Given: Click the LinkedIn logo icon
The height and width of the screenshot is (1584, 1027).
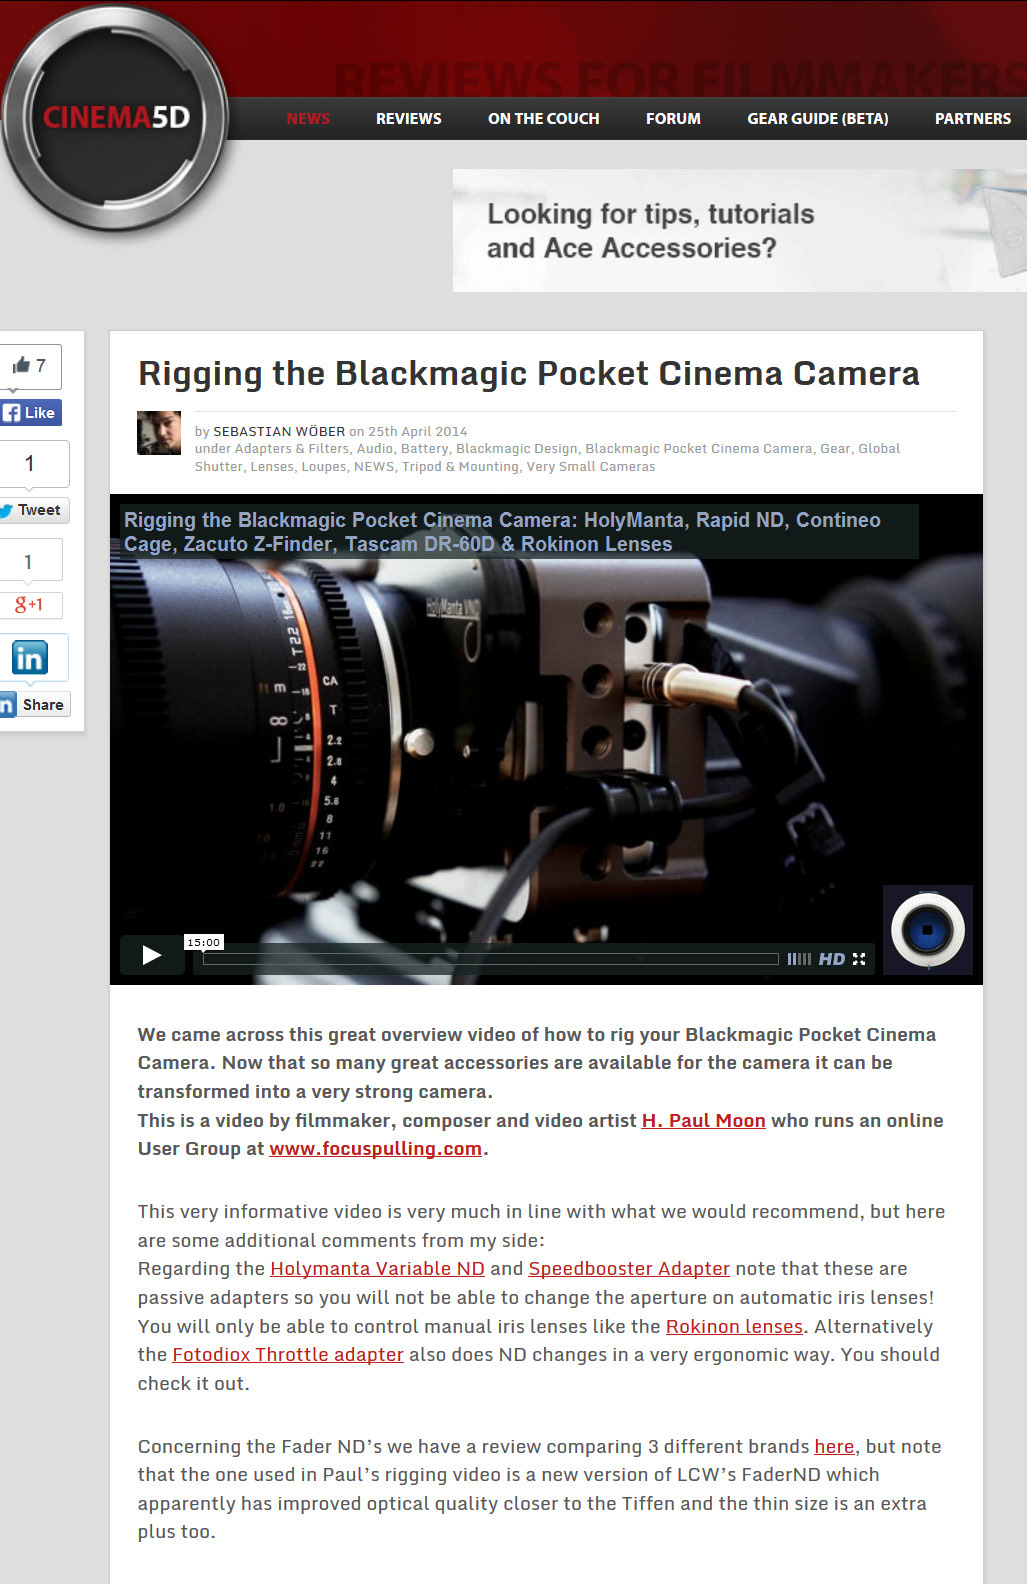Looking at the screenshot, I should 30,657.
